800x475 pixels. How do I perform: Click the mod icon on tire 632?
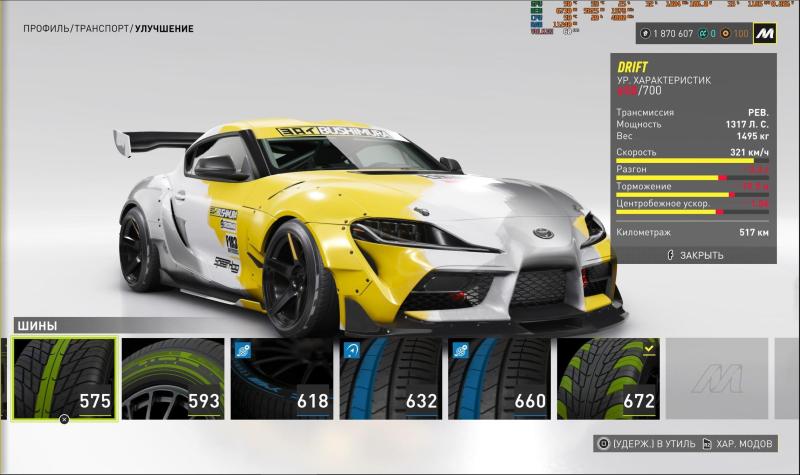350,349
